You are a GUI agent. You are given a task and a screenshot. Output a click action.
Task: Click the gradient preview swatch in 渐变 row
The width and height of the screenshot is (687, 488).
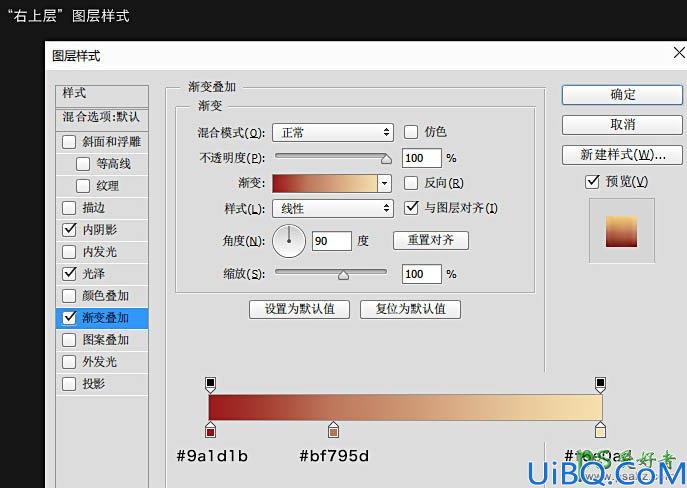pyautogui.click(x=325, y=184)
